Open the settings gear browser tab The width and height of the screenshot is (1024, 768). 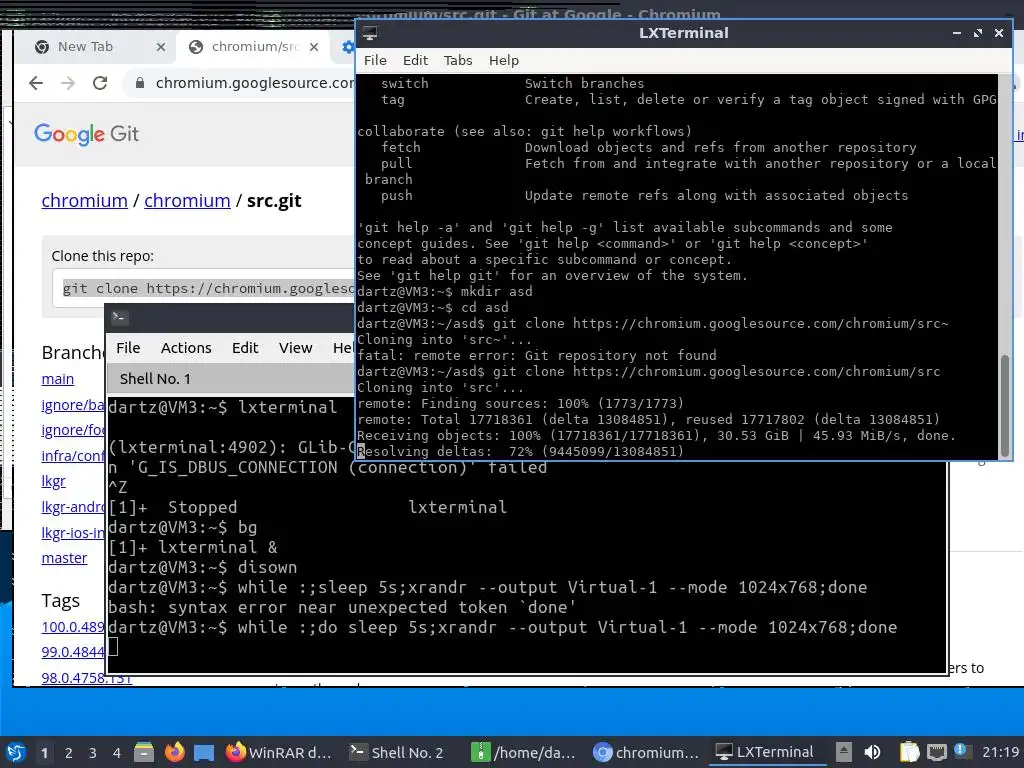pos(348,47)
